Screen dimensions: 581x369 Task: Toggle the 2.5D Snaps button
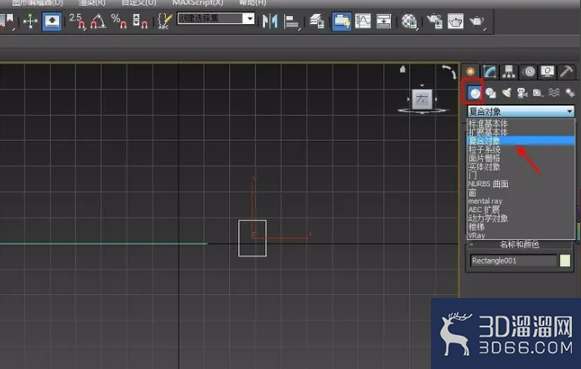pos(77,21)
